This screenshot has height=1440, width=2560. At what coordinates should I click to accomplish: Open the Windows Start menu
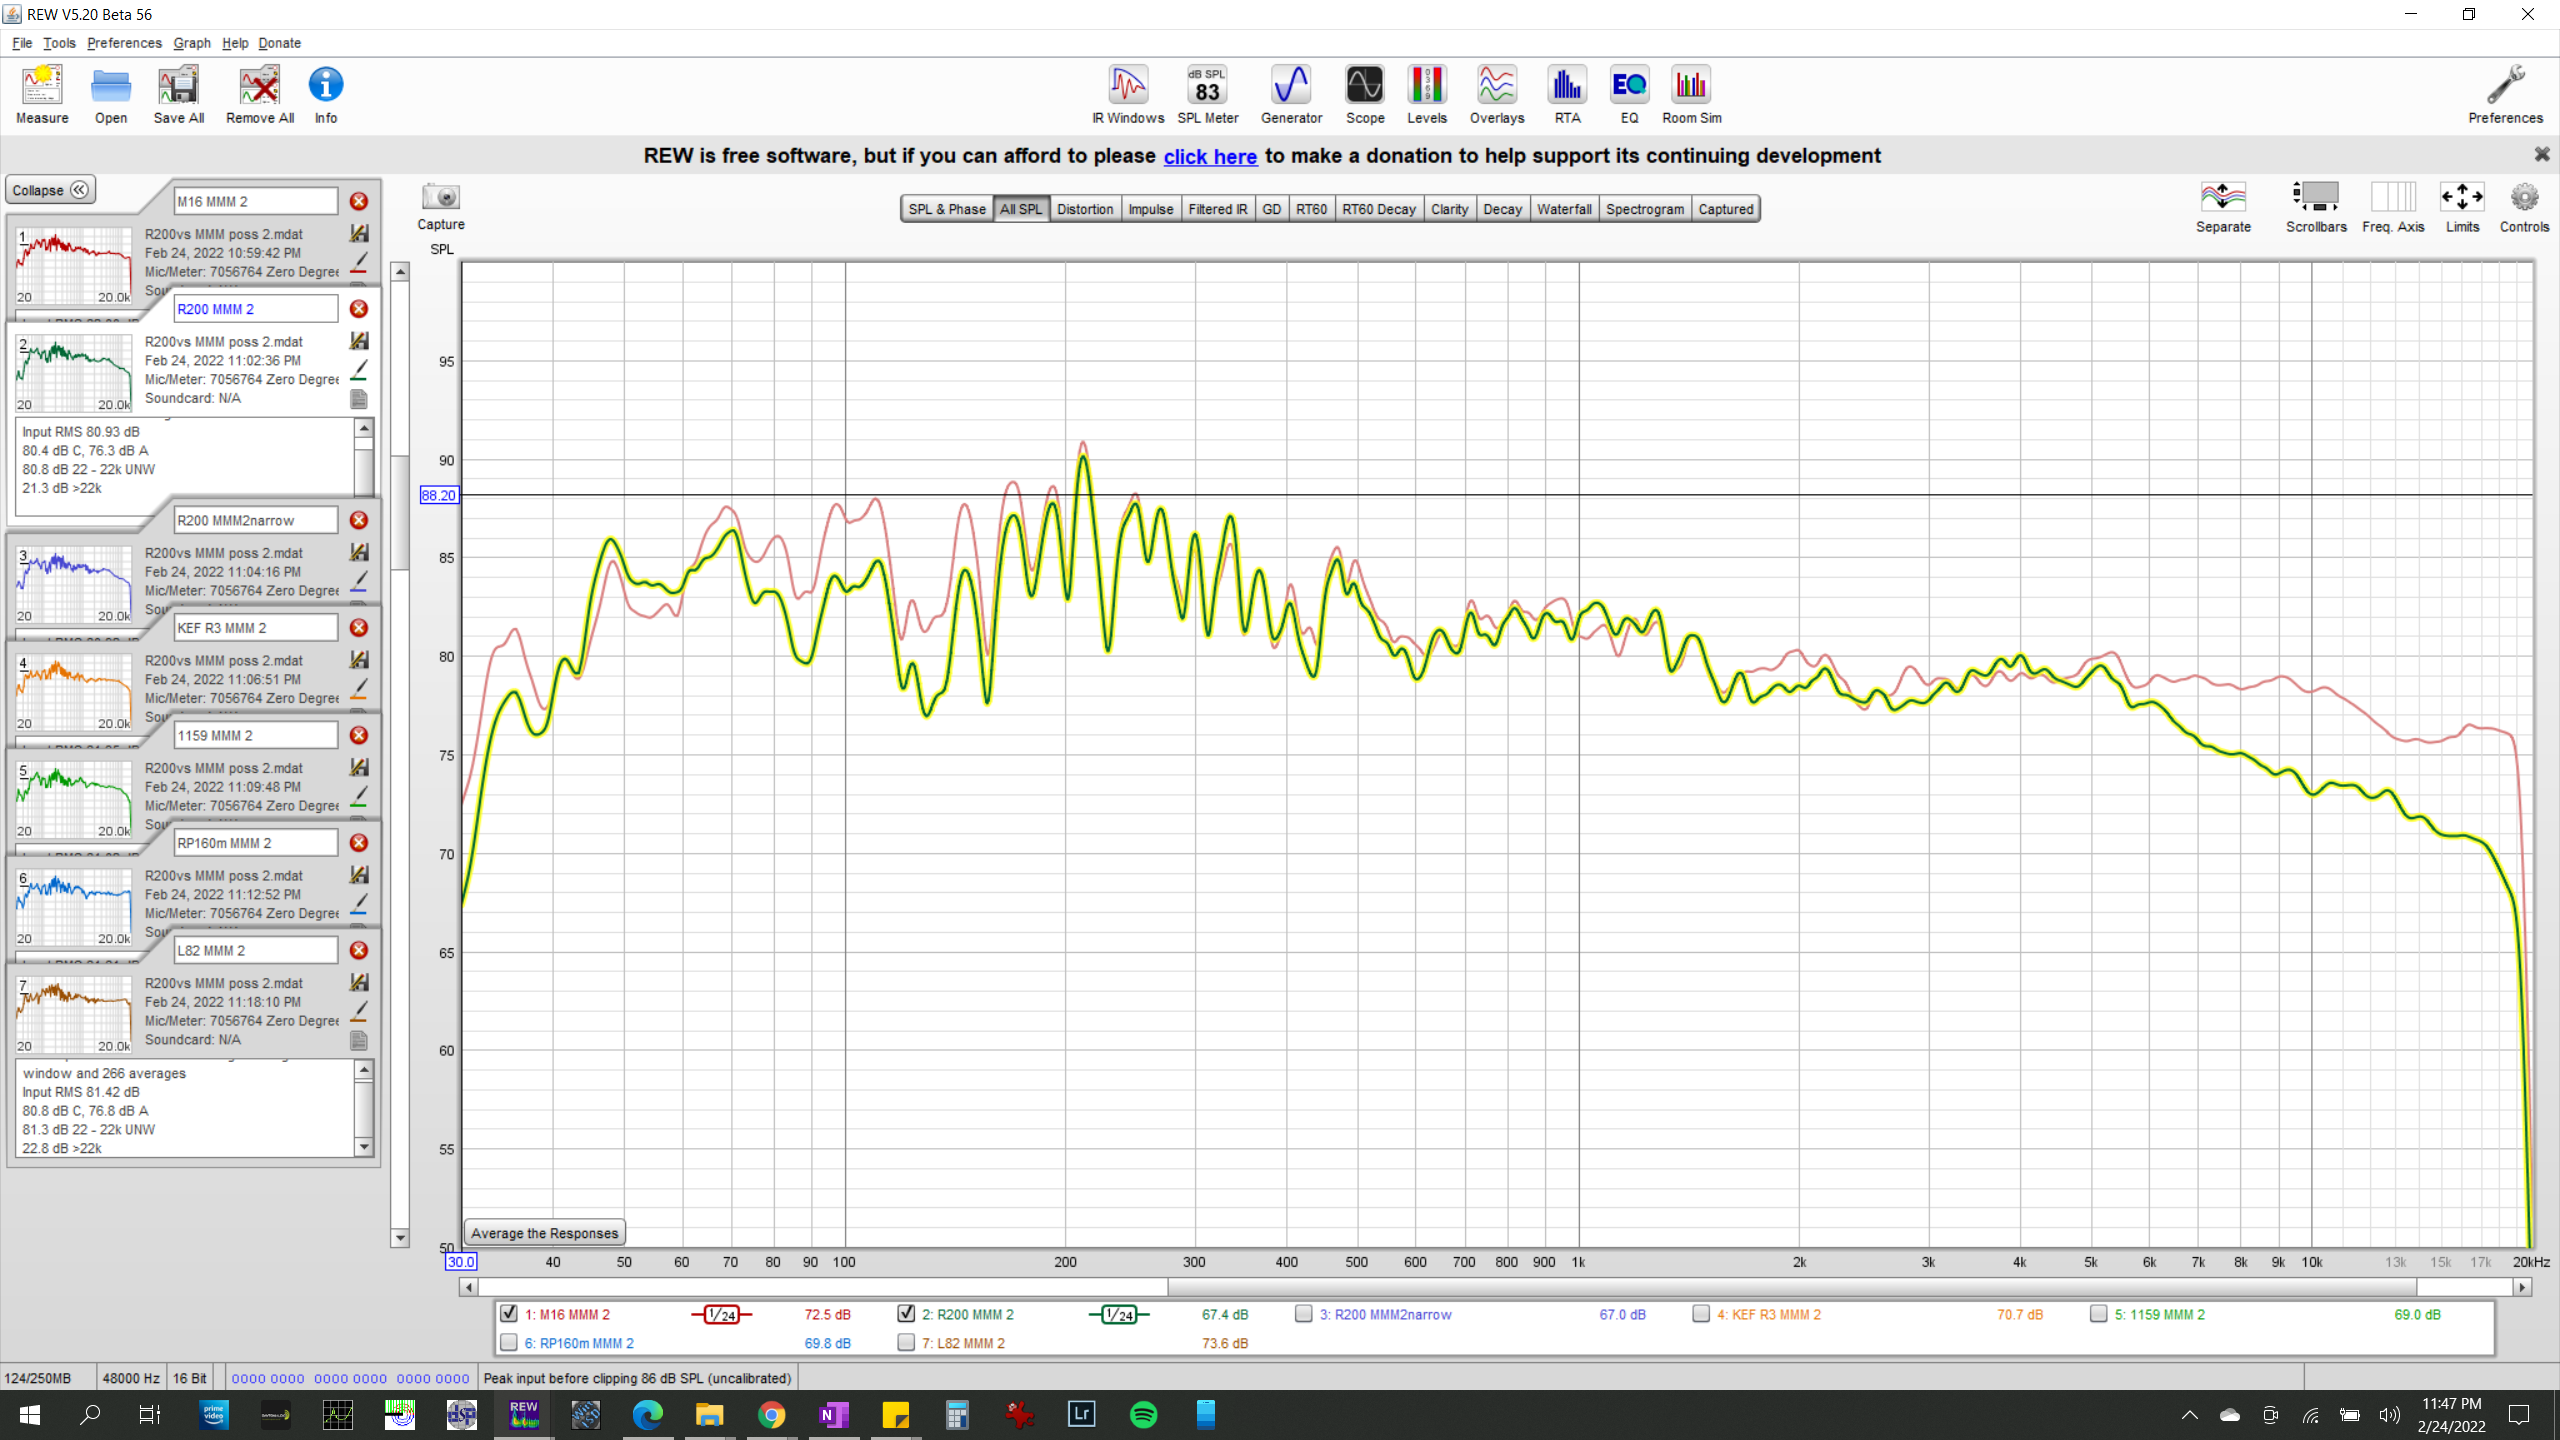click(x=29, y=1414)
